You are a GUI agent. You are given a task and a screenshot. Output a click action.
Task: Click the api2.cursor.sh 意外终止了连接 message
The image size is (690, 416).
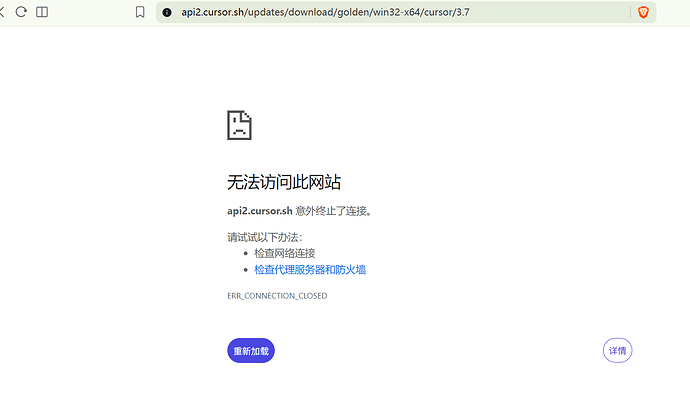tap(300, 211)
